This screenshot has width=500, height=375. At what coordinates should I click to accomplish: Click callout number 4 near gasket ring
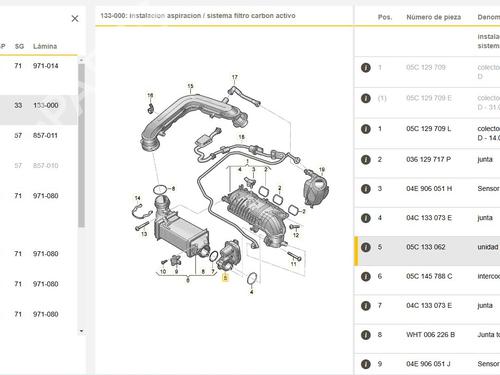251,292
